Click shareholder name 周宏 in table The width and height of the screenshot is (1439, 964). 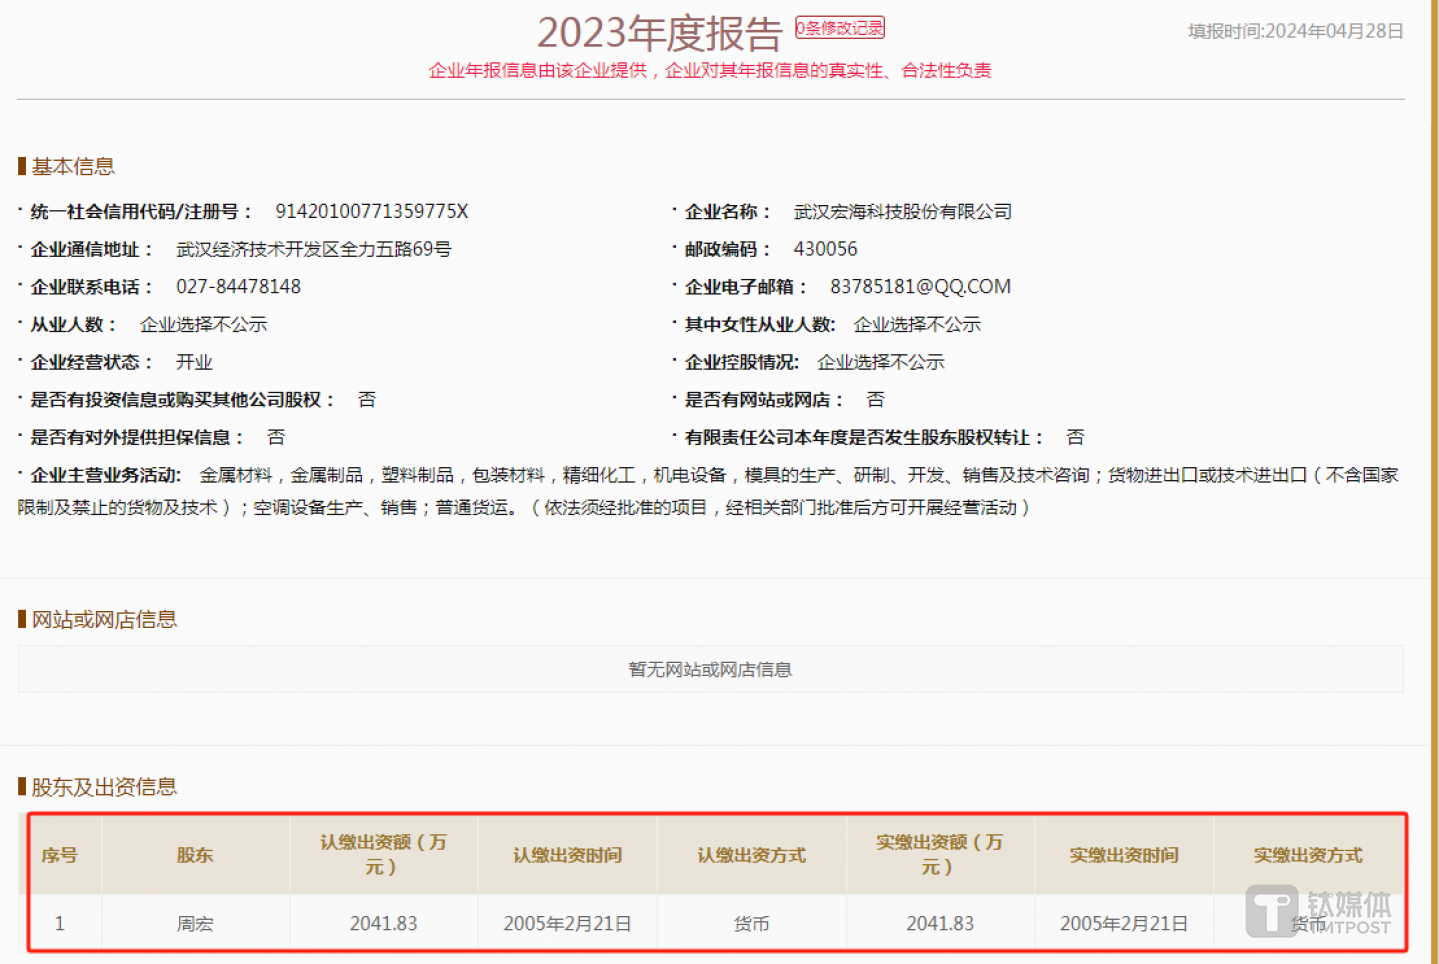[x=195, y=924]
